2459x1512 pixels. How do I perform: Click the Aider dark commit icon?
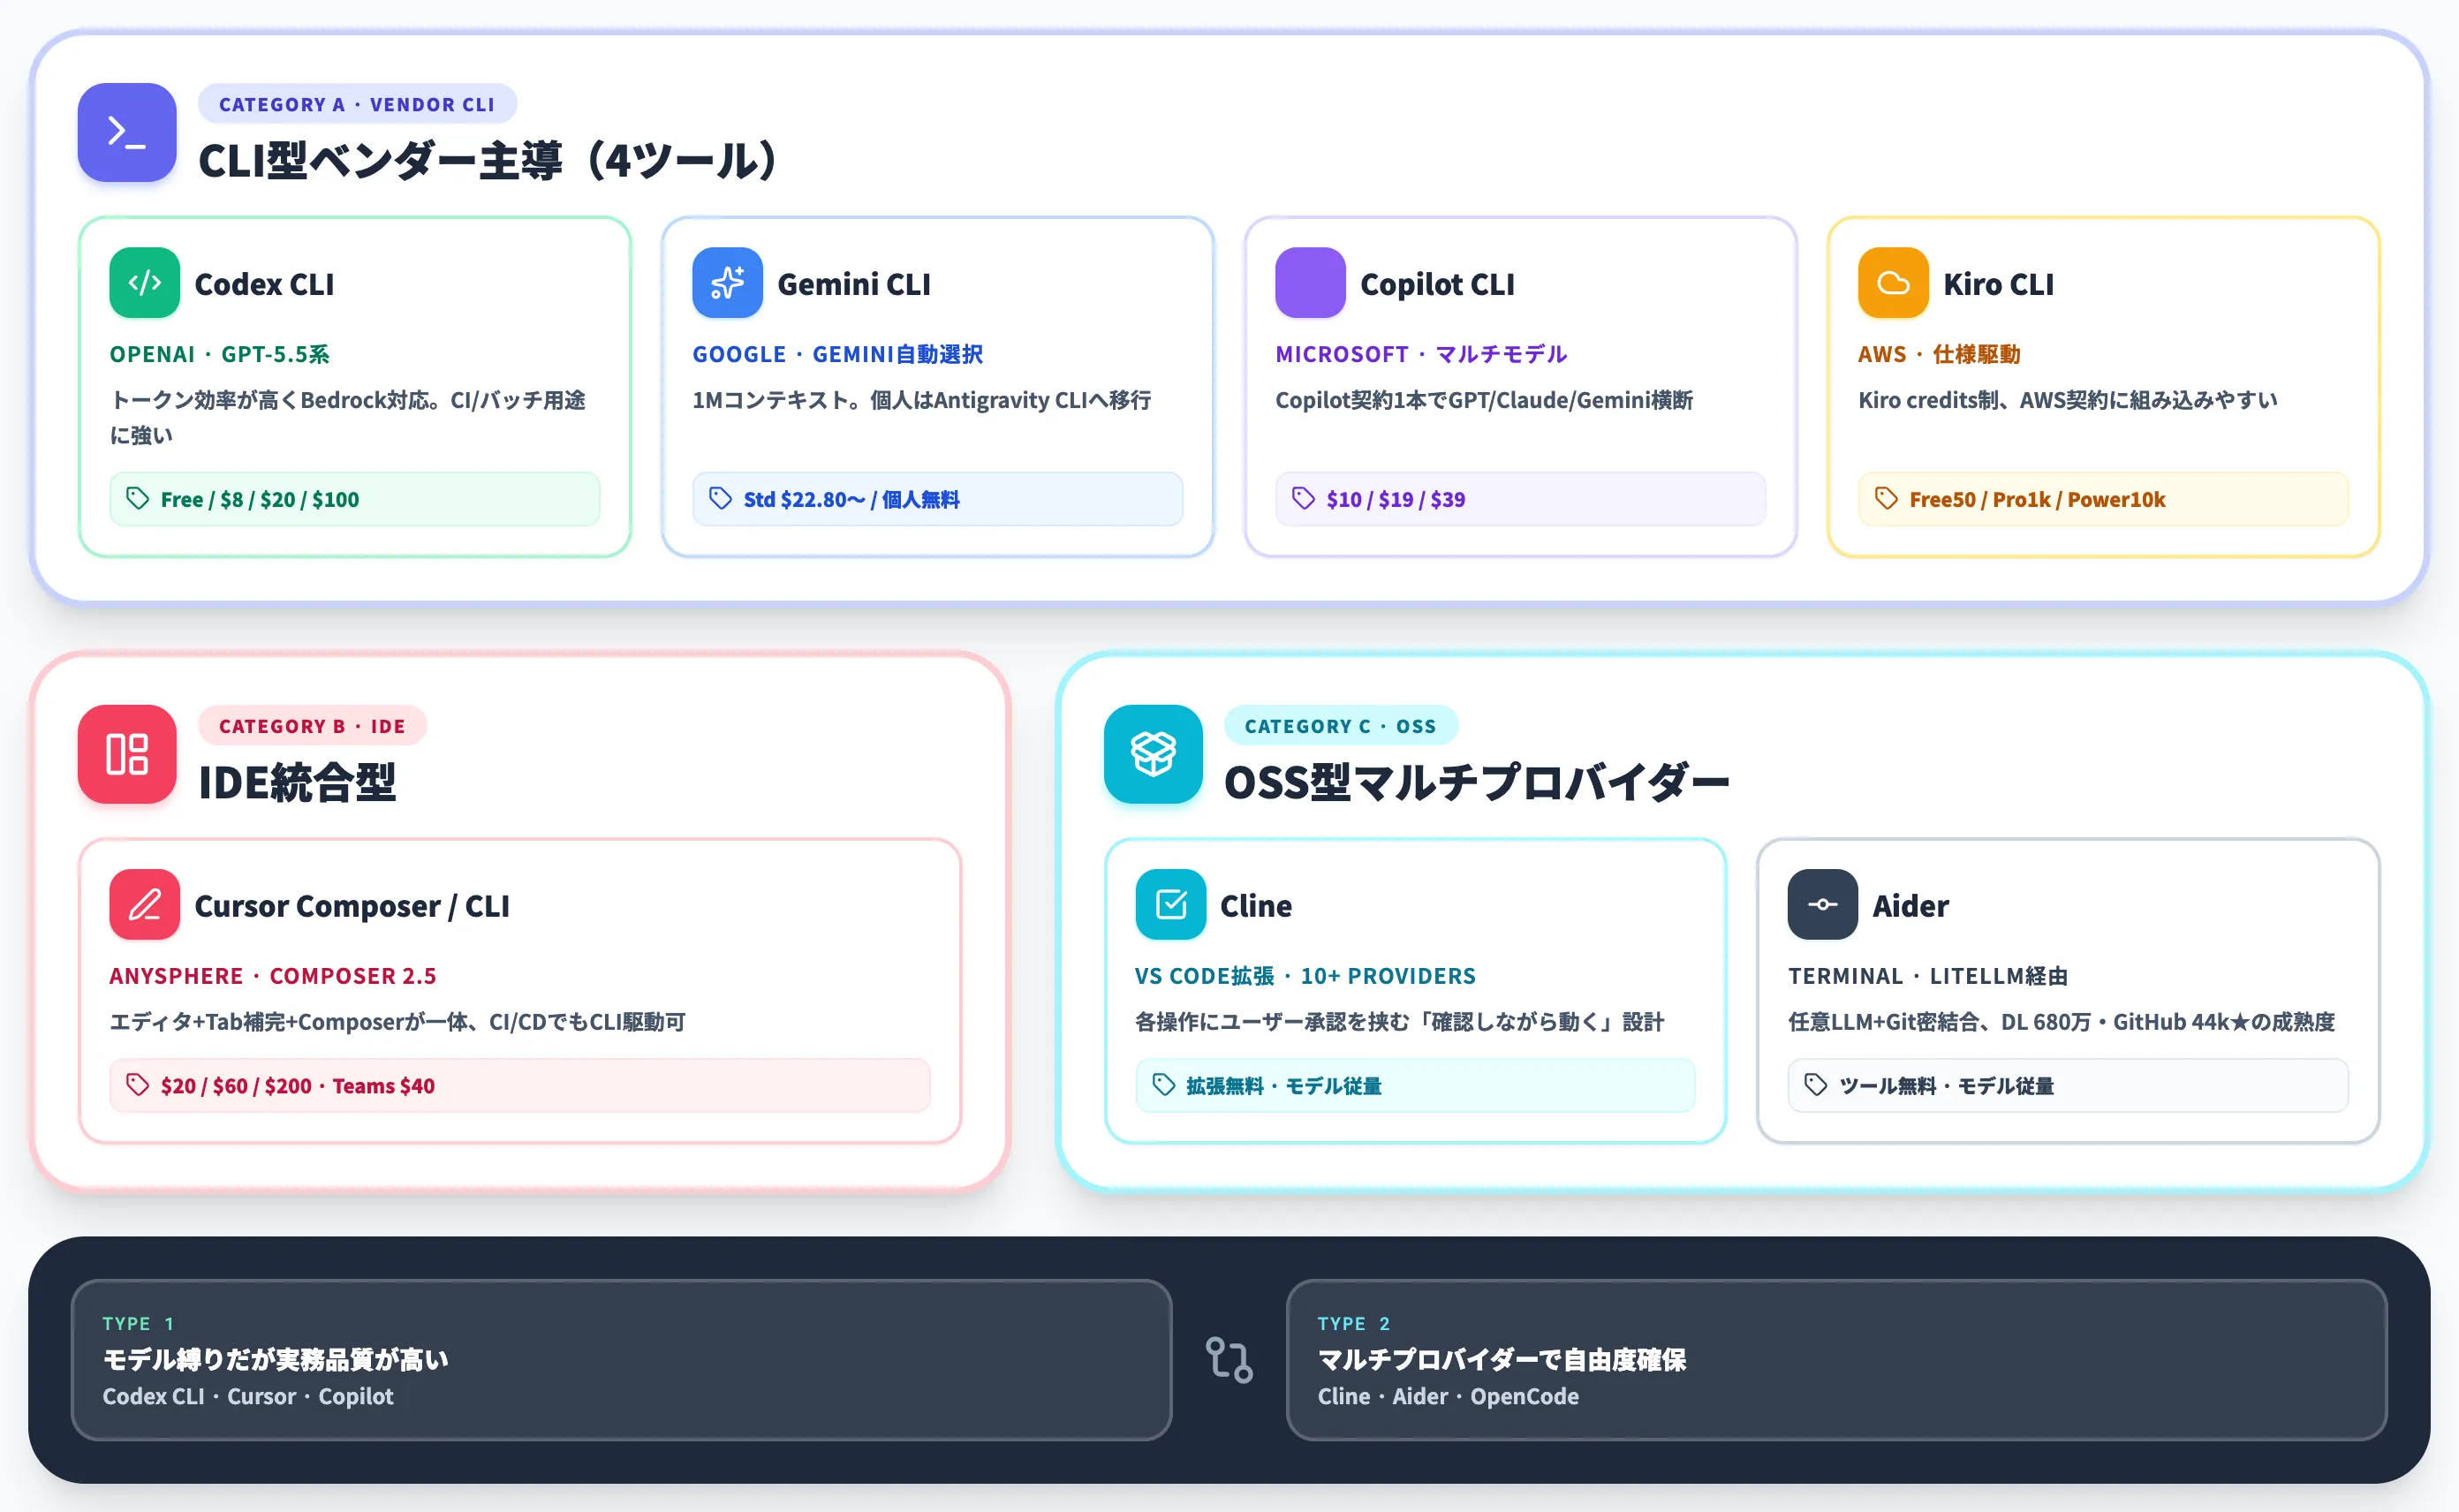[1823, 905]
